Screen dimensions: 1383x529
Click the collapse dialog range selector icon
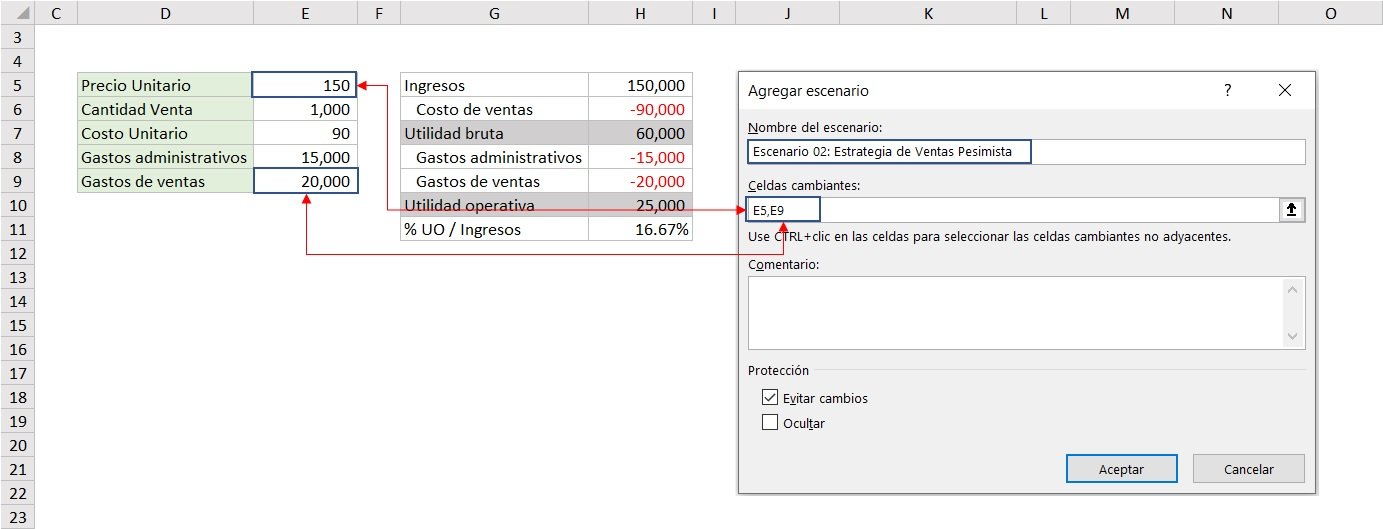(x=1292, y=210)
